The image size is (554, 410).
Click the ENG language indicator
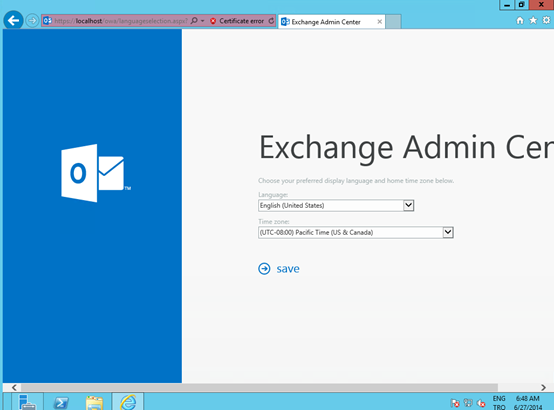tap(499, 399)
